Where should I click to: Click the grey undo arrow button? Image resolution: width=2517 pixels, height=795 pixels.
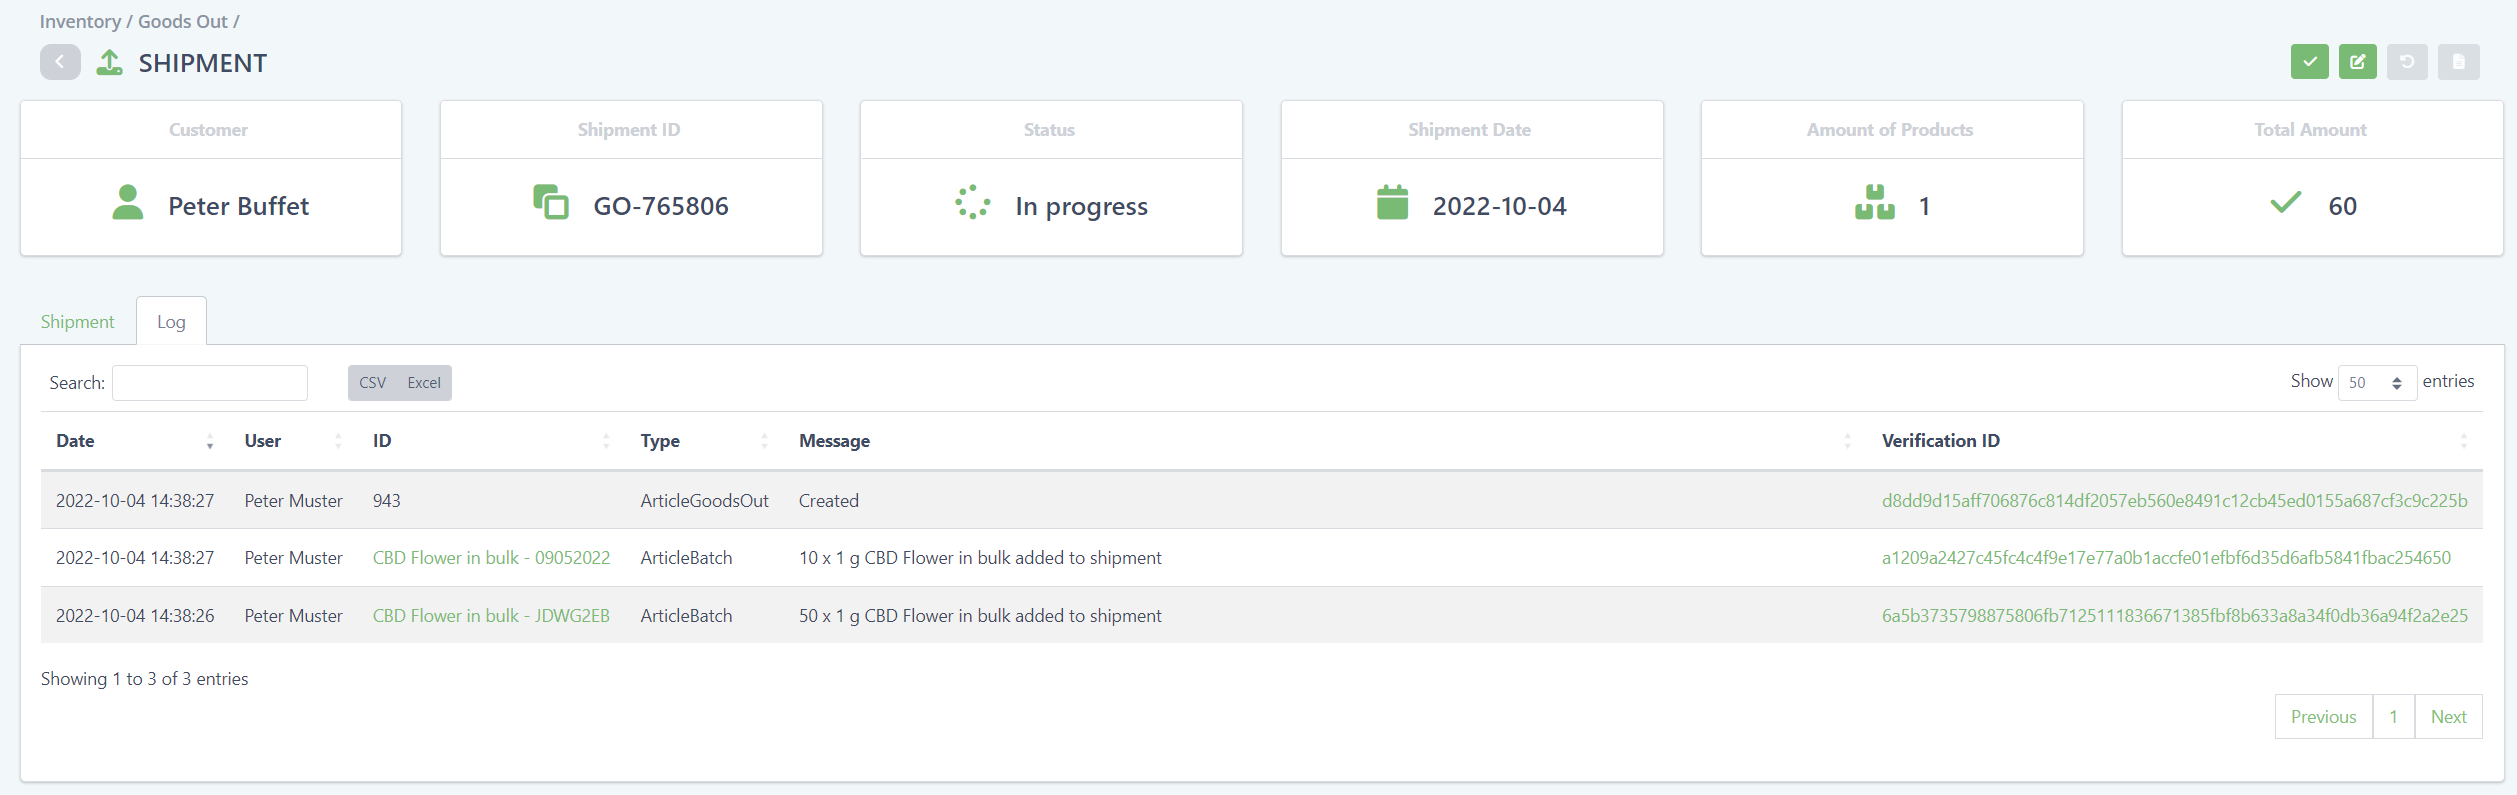tap(2406, 62)
